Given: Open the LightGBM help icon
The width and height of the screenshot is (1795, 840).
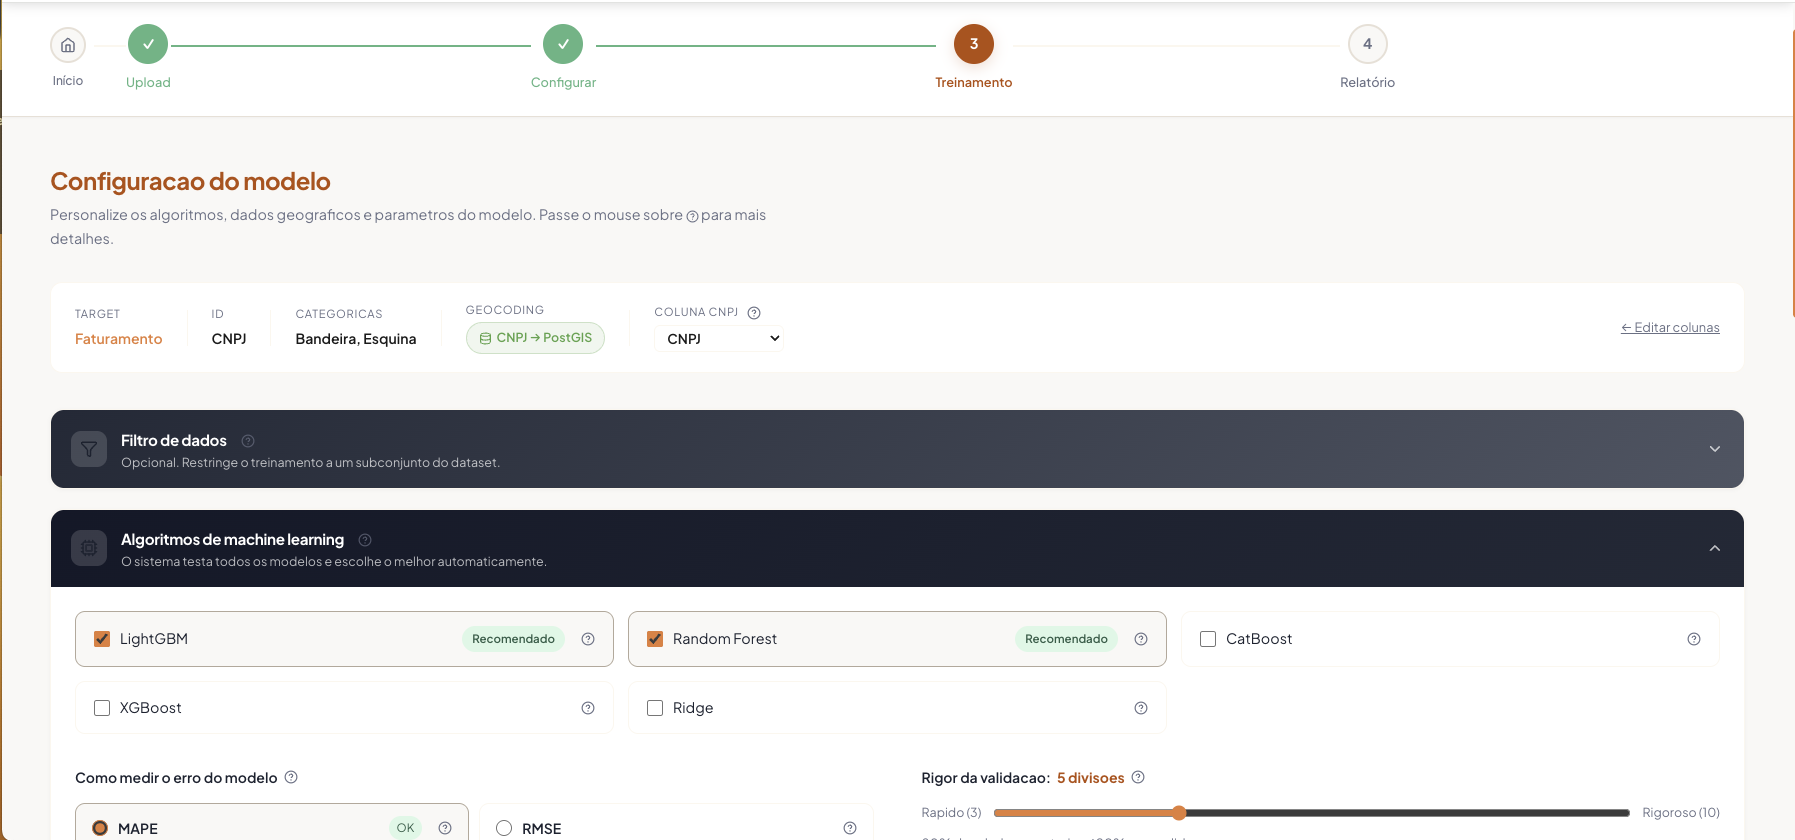Looking at the screenshot, I should (588, 639).
